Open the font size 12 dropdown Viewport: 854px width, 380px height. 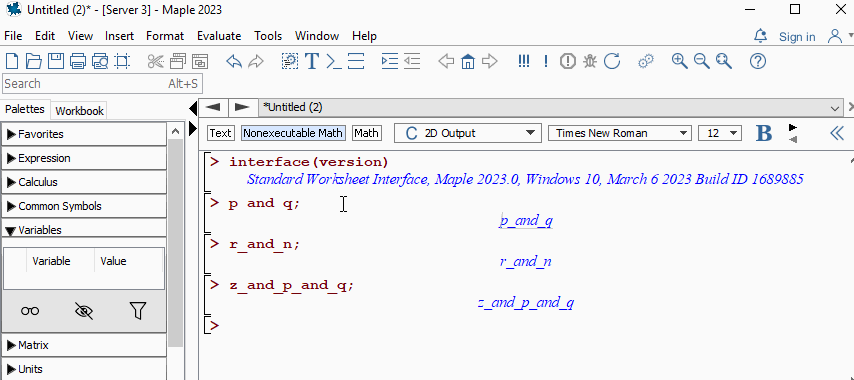click(719, 133)
